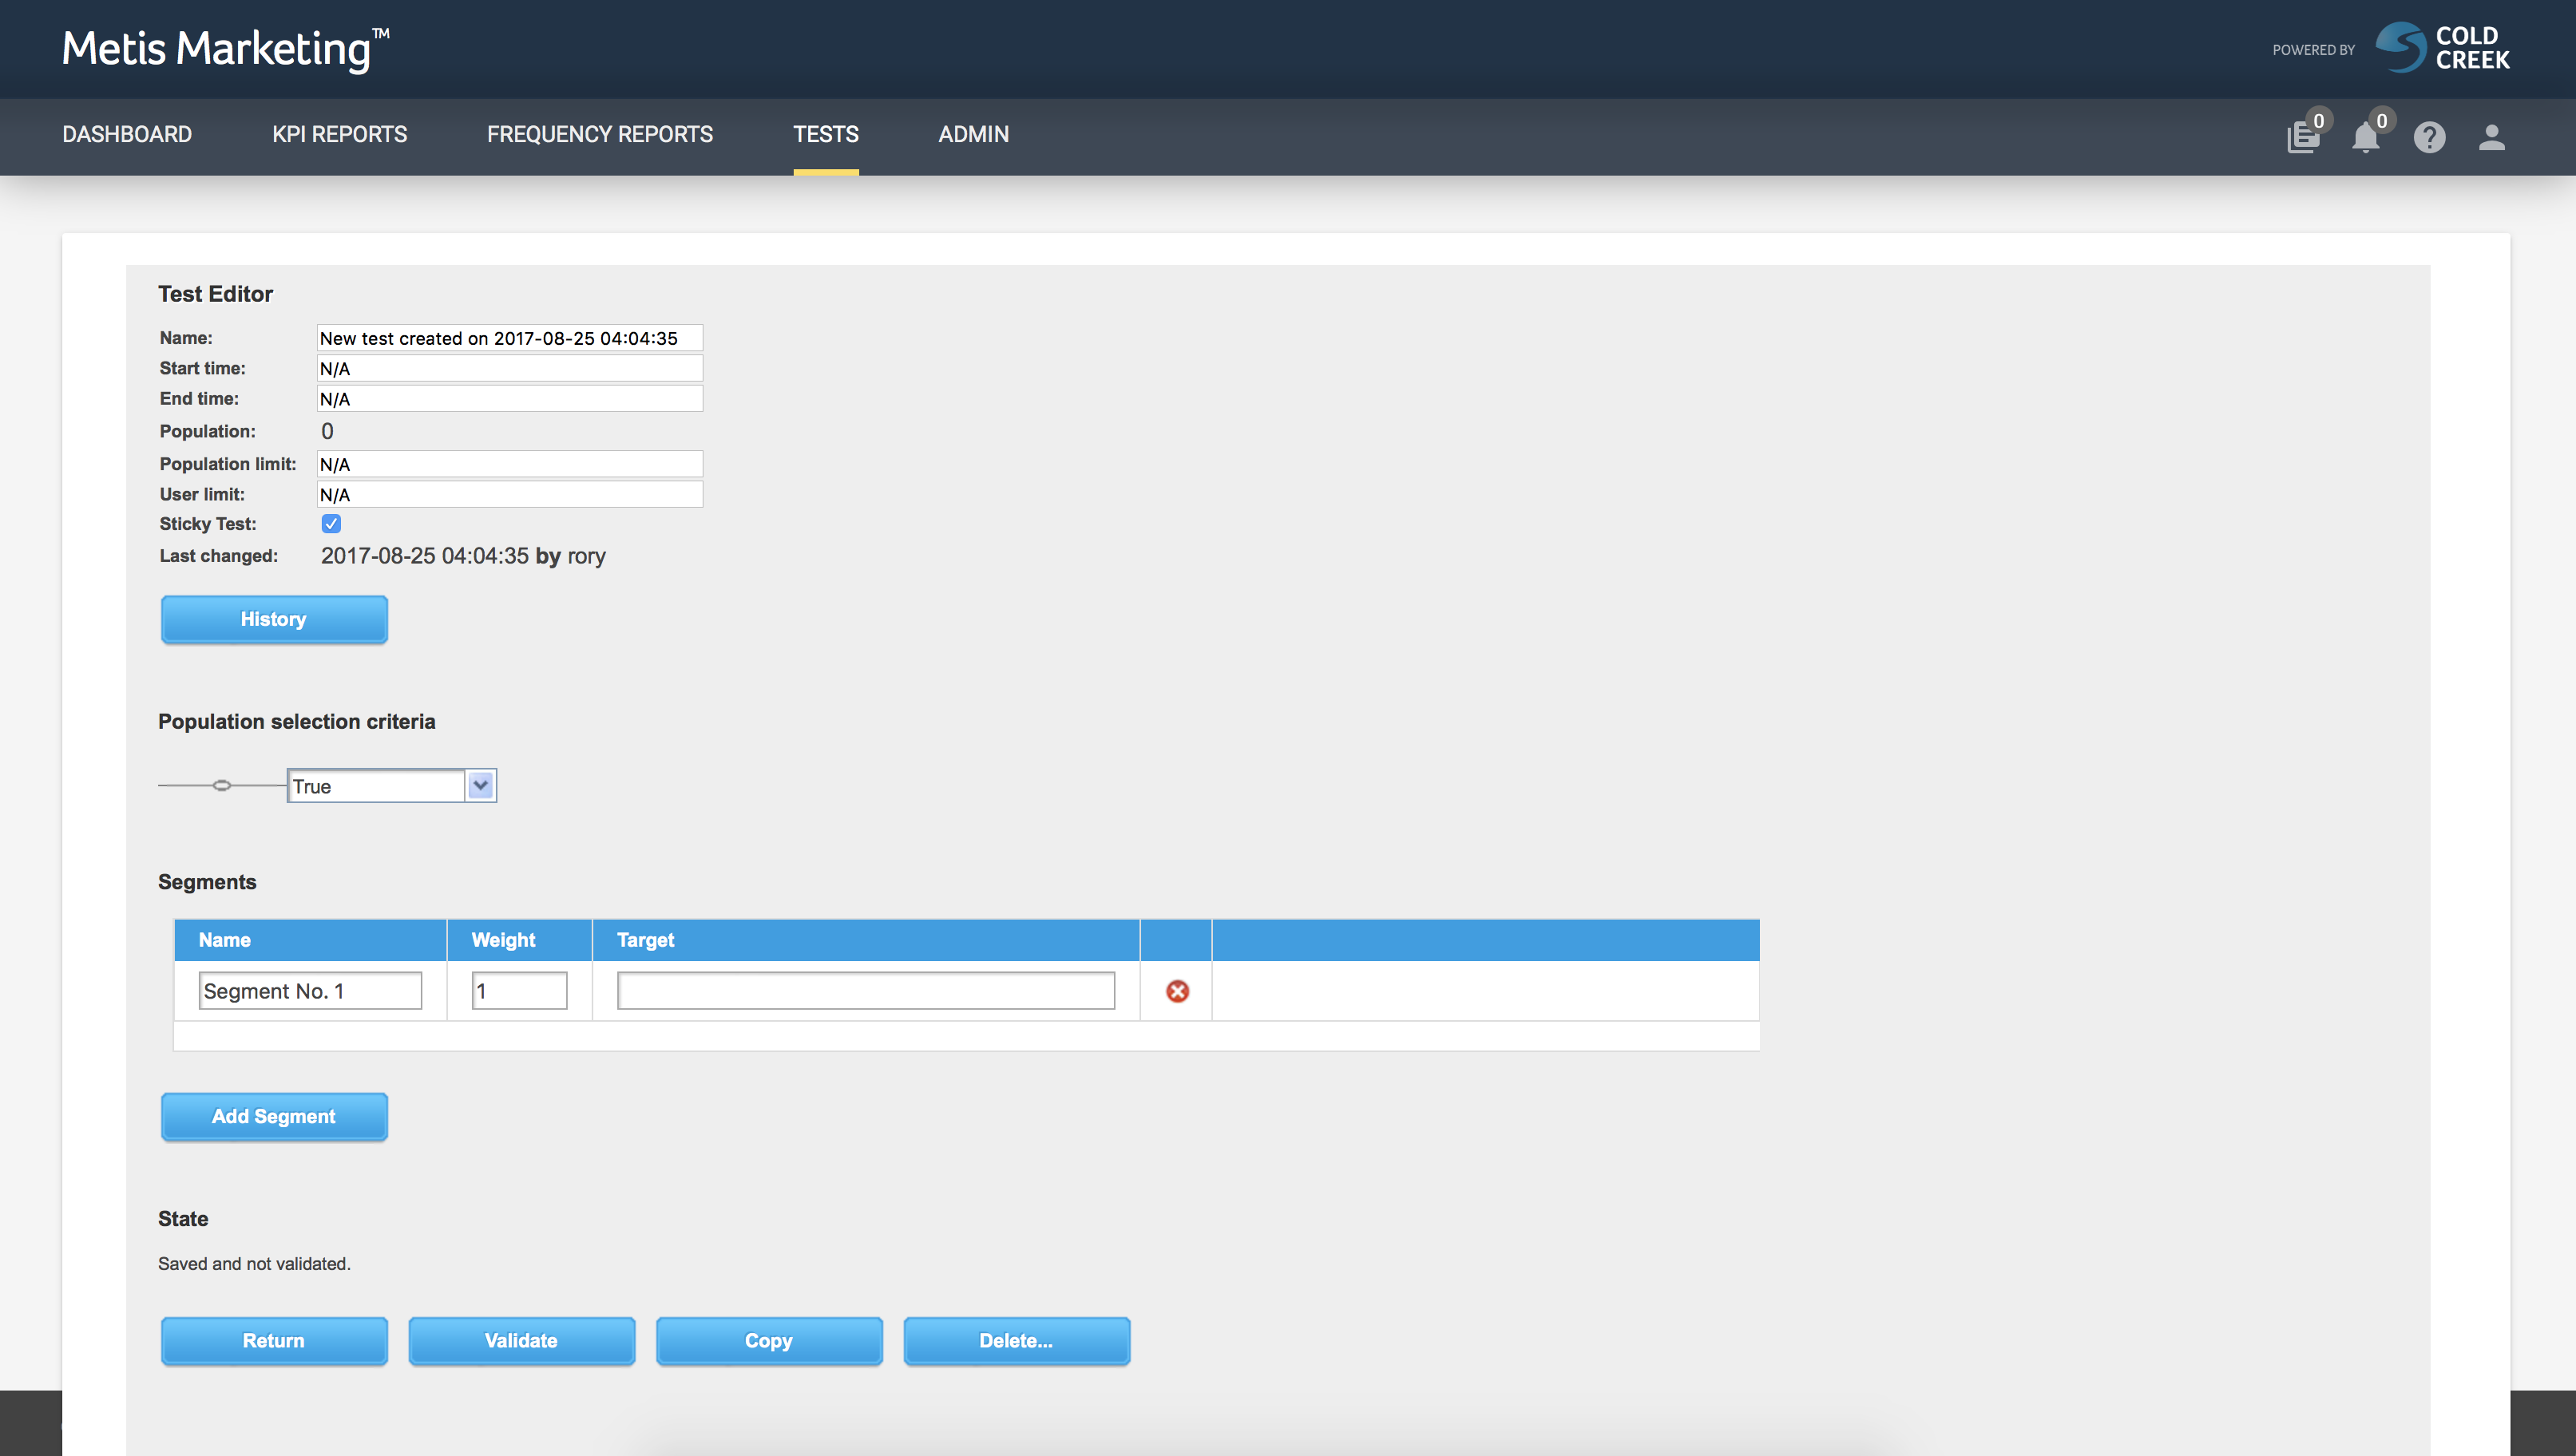
Task: Edit the segment Weight field
Action: pos(519,991)
